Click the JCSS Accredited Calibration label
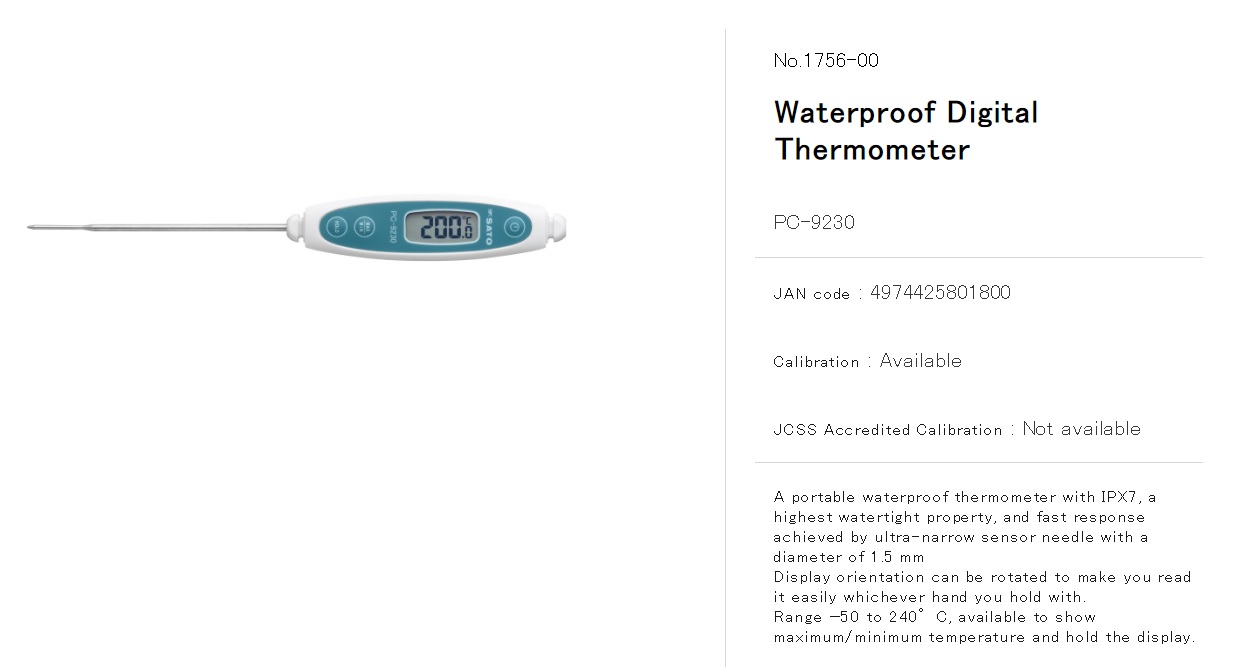Viewport: 1243px width, 667px height. (888, 430)
